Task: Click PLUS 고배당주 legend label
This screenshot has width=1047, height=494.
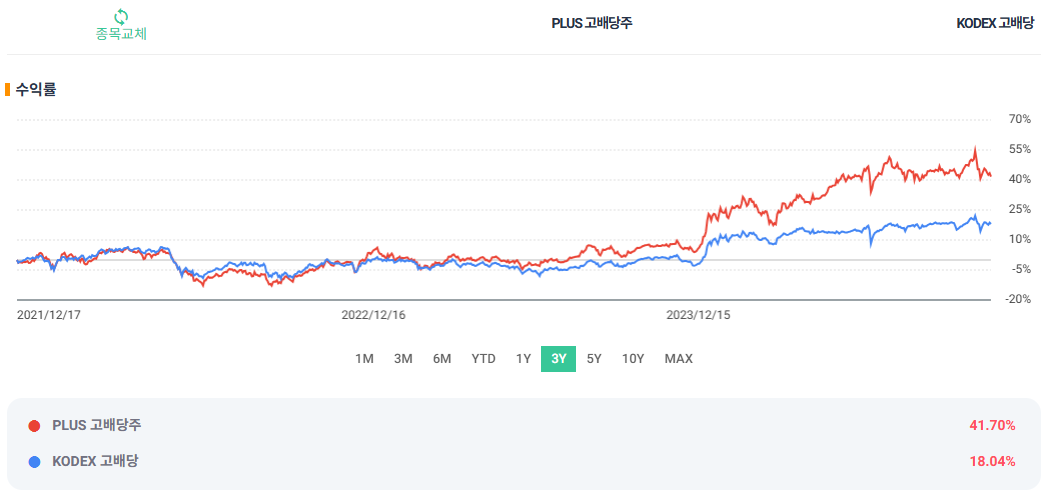Action: tap(97, 425)
